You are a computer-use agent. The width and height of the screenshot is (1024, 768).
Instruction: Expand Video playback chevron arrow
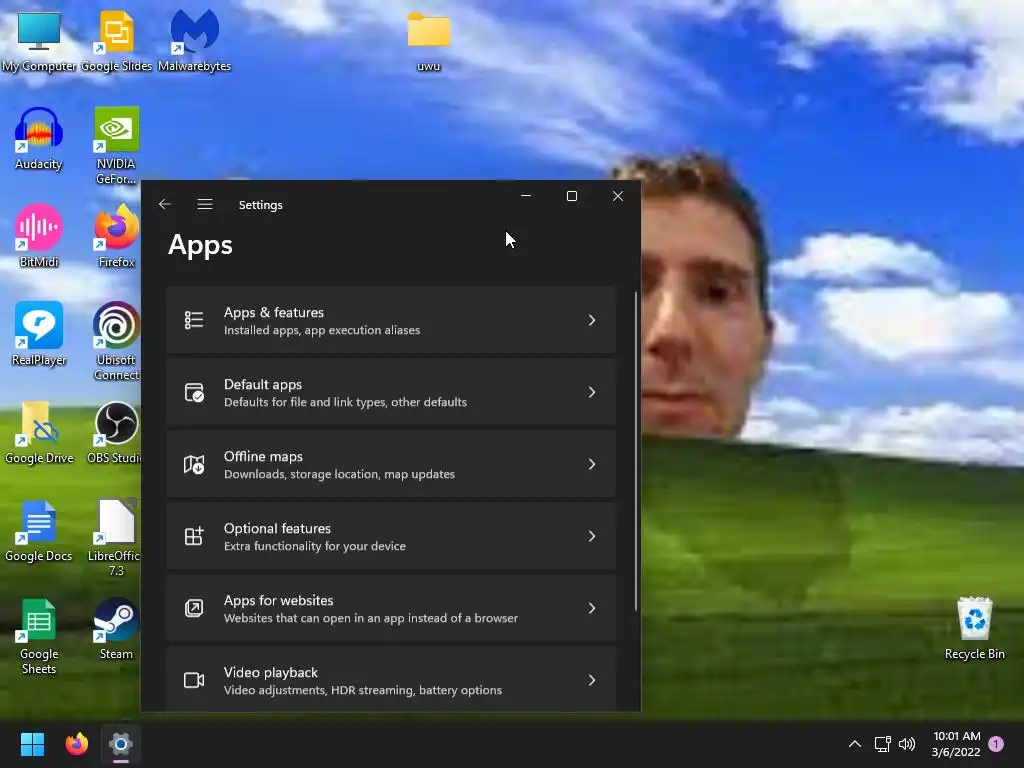tap(592, 680)
